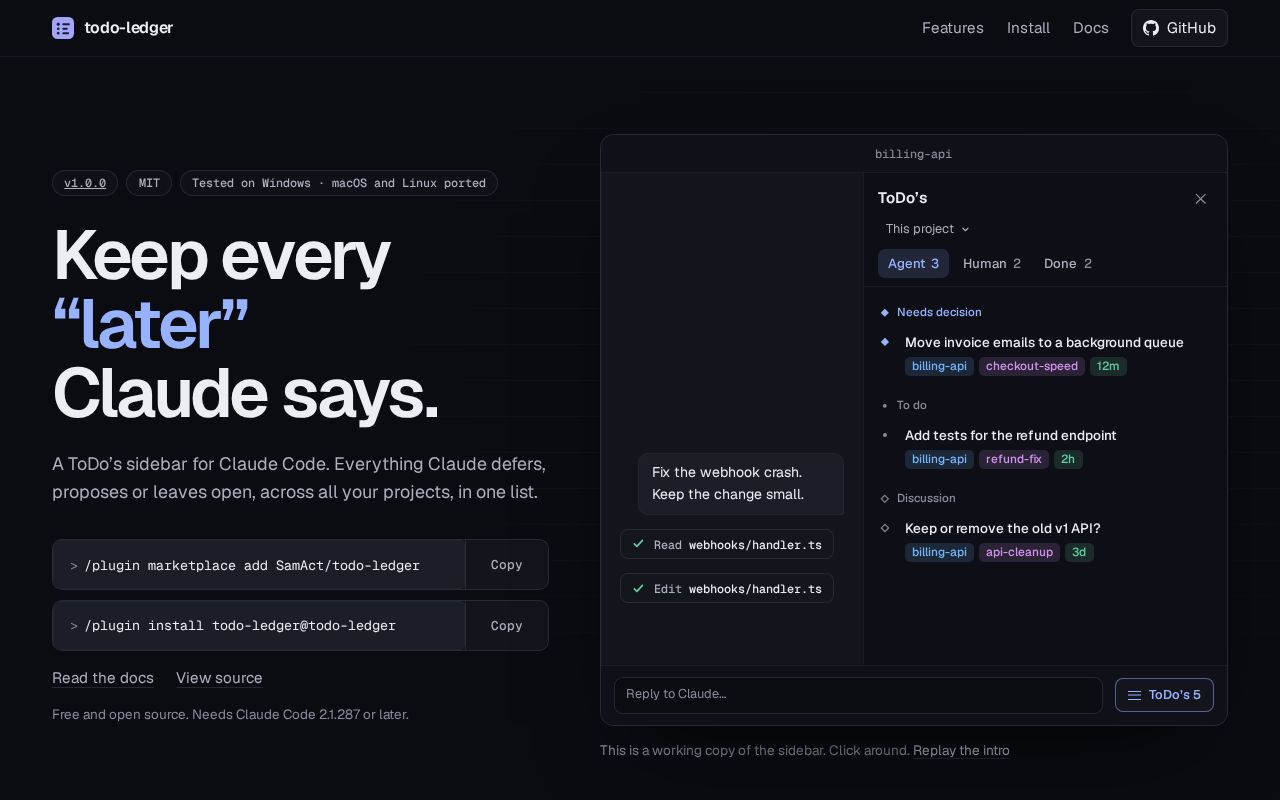Click billing-api tag under refund endpoint task
This screenshot has width=1280, height=800.
click(939, 459)
